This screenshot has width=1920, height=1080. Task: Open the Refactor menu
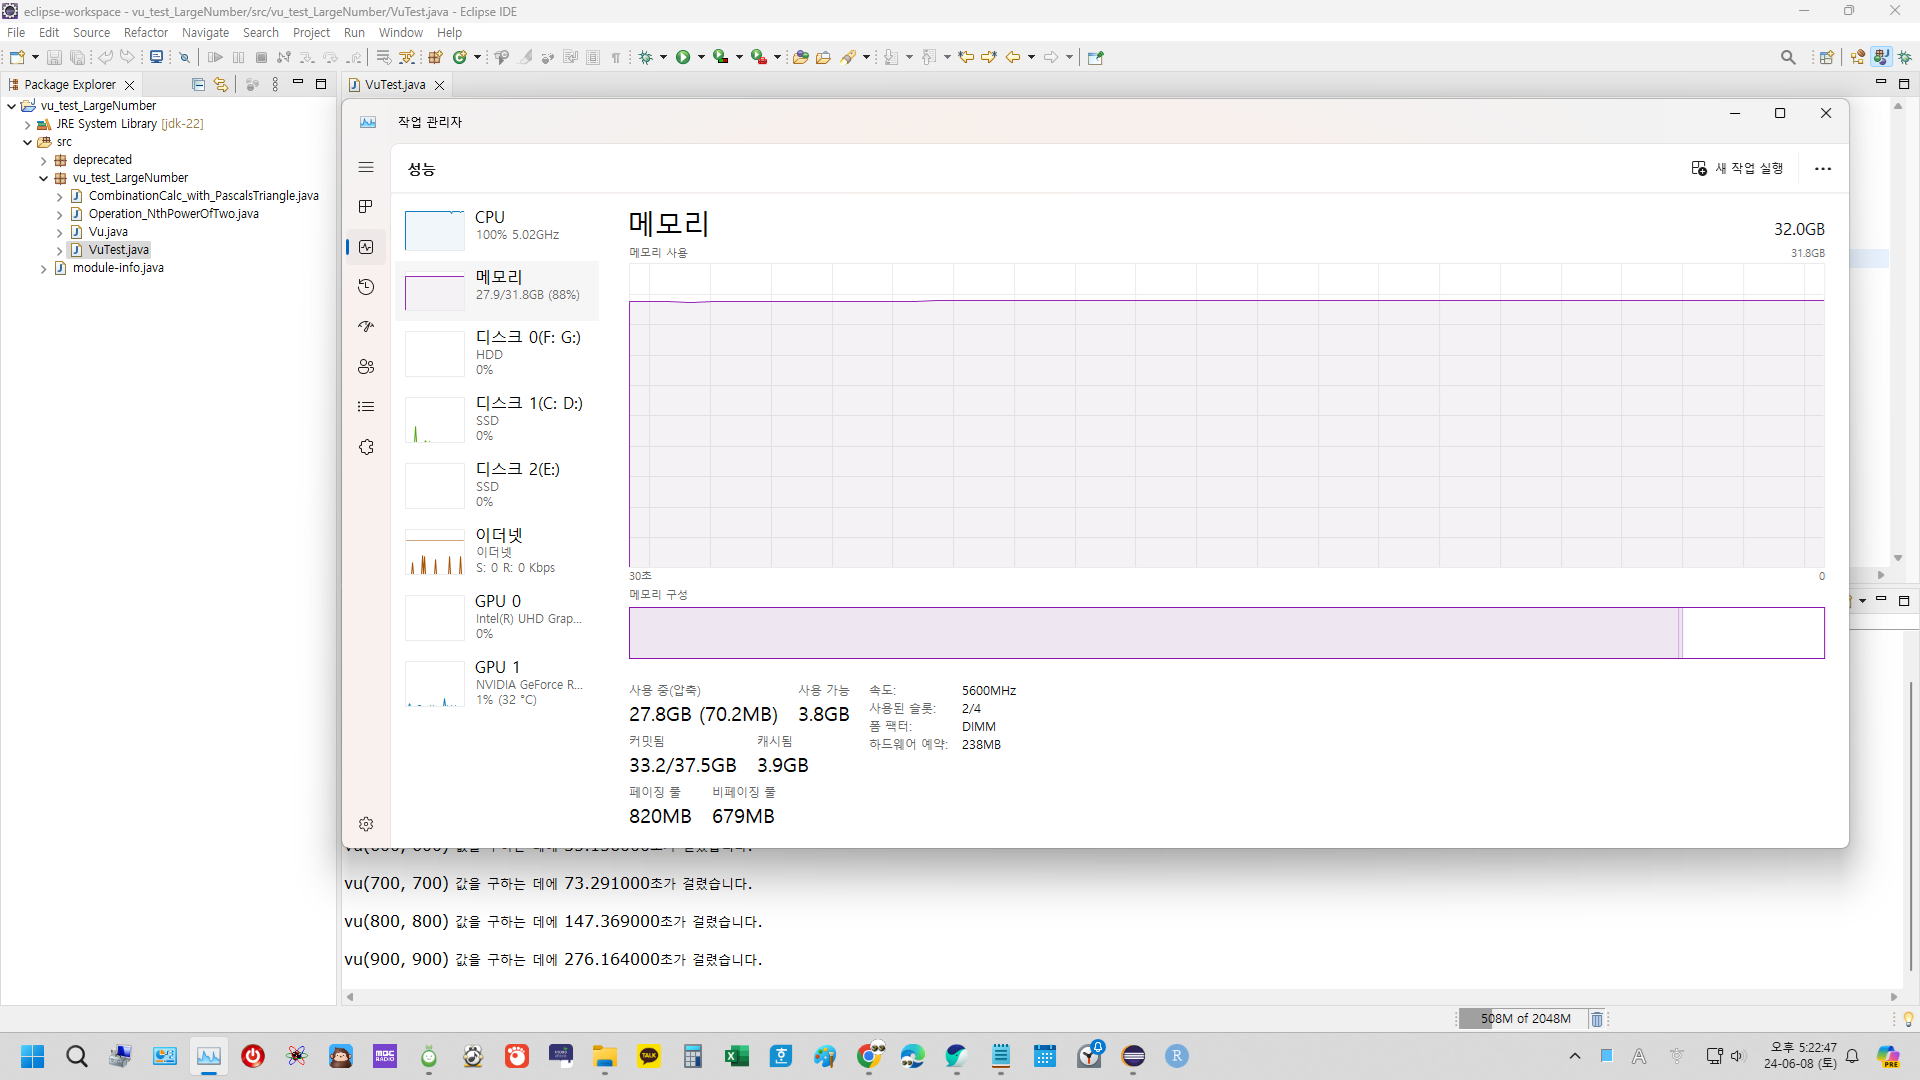(145, 33)
